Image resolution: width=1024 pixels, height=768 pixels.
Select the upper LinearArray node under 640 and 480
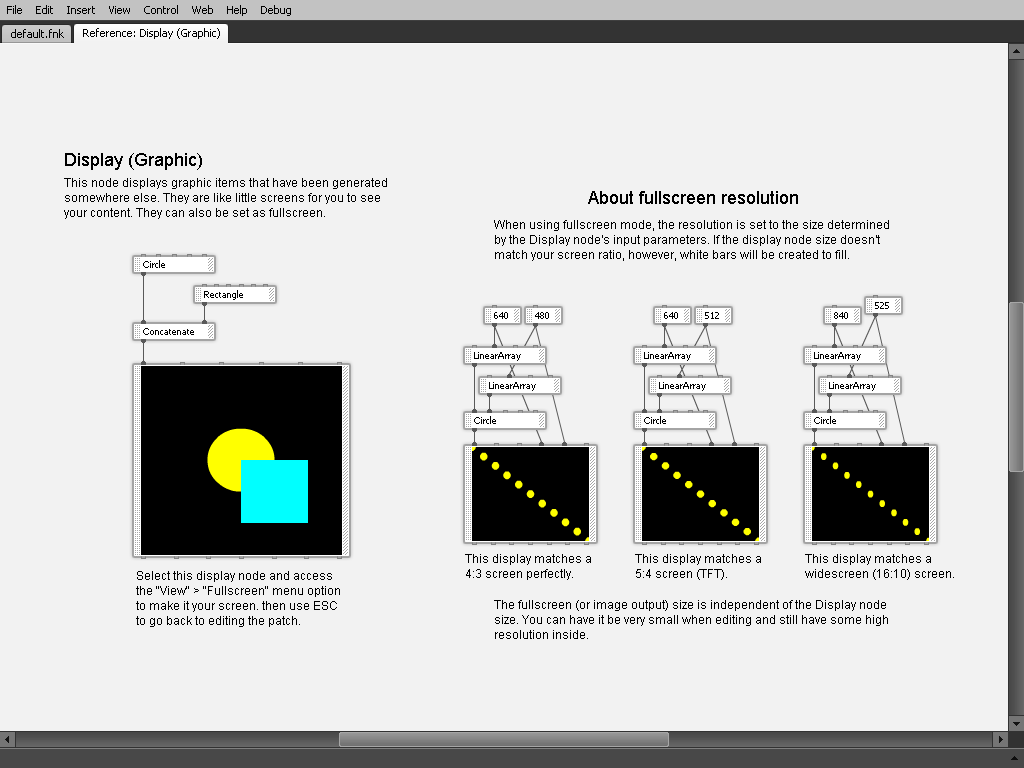[505, 356]
